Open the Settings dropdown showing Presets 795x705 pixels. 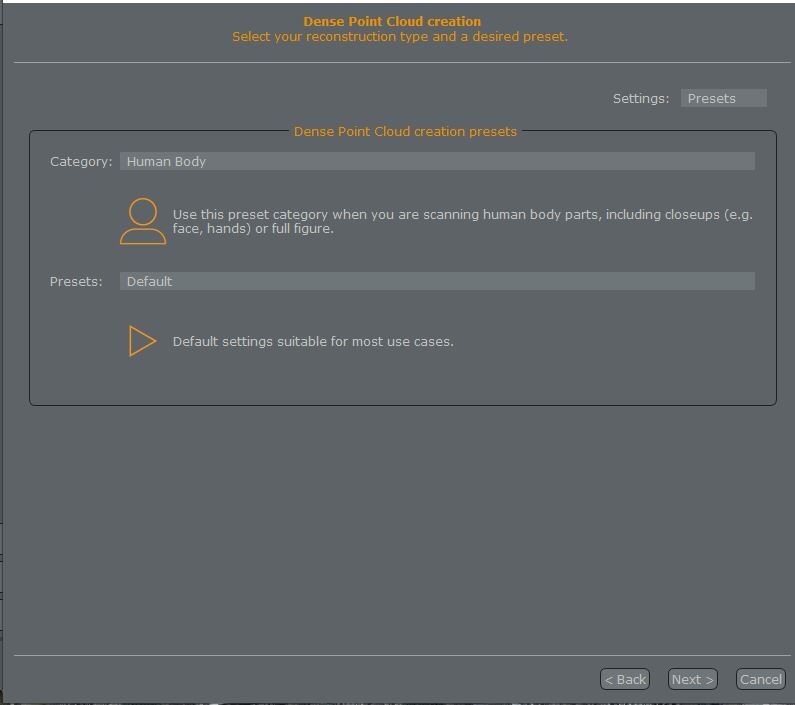click(724, 98)
